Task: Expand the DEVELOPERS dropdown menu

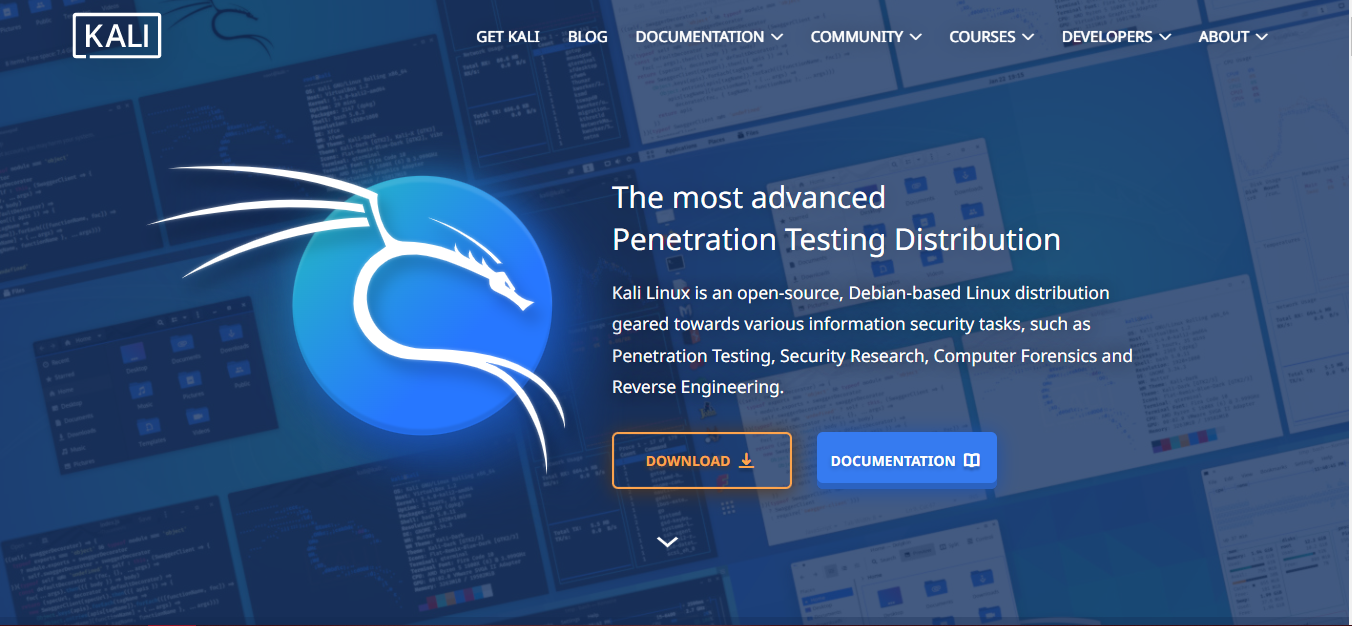Action: 1116,36
